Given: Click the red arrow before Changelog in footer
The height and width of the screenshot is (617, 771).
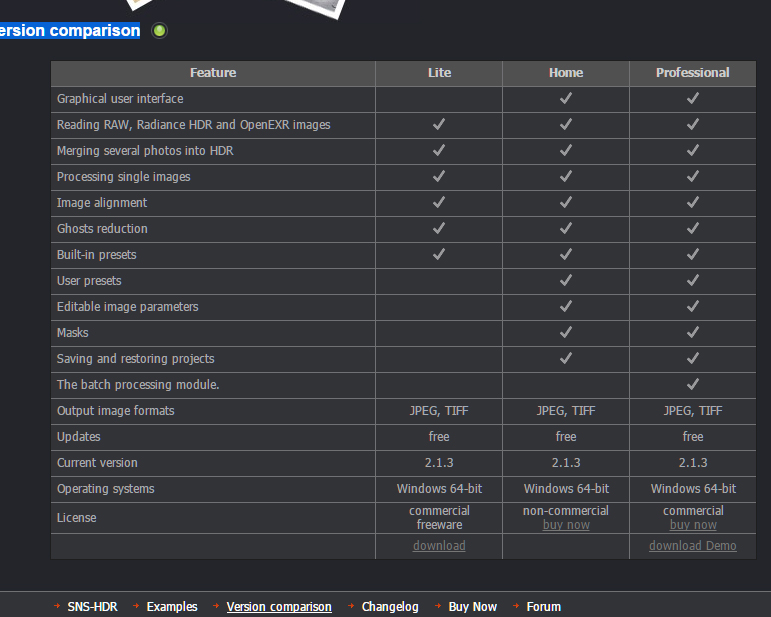Looking at the screenshot, I should (x=351, y=606).
